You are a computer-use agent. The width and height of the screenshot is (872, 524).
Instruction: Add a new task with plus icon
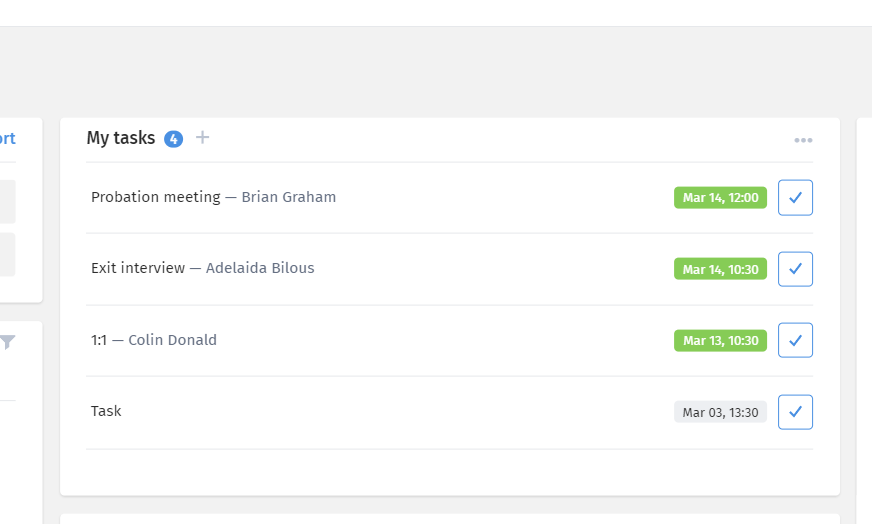click(202, 137)
